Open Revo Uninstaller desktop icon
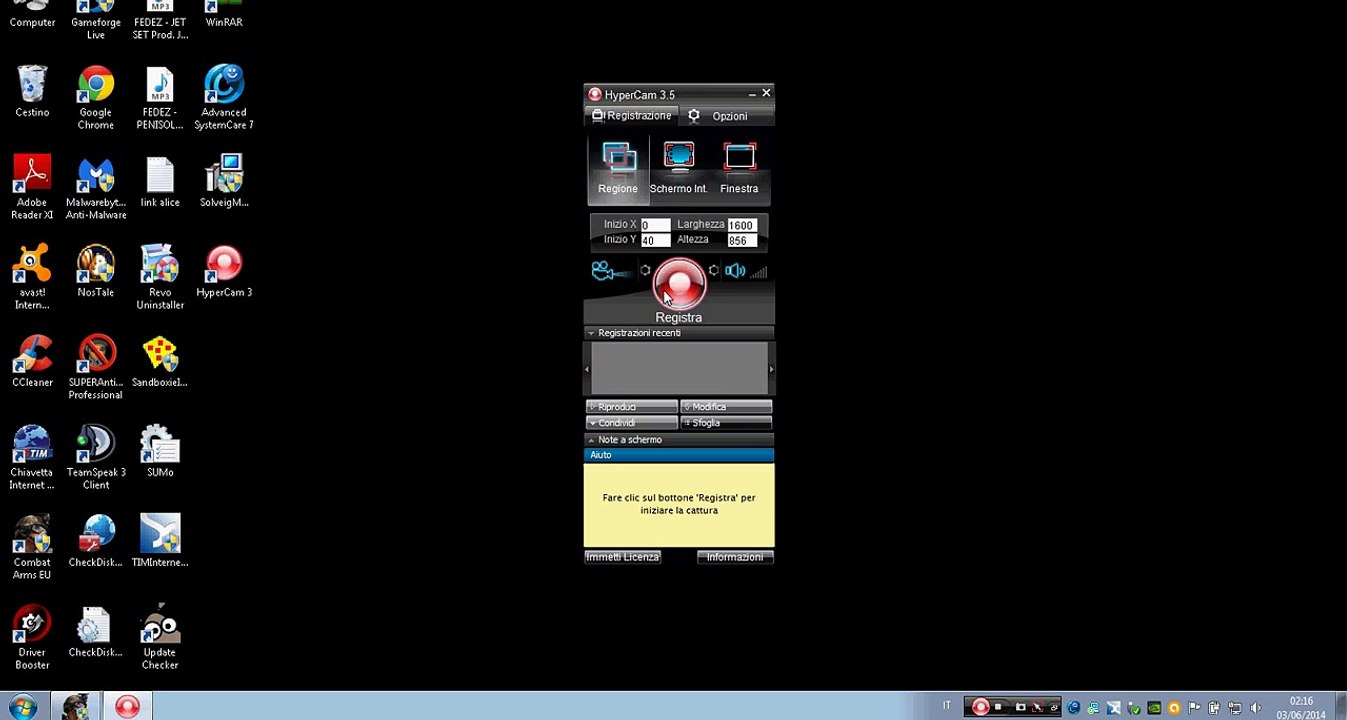 point(160,278)
